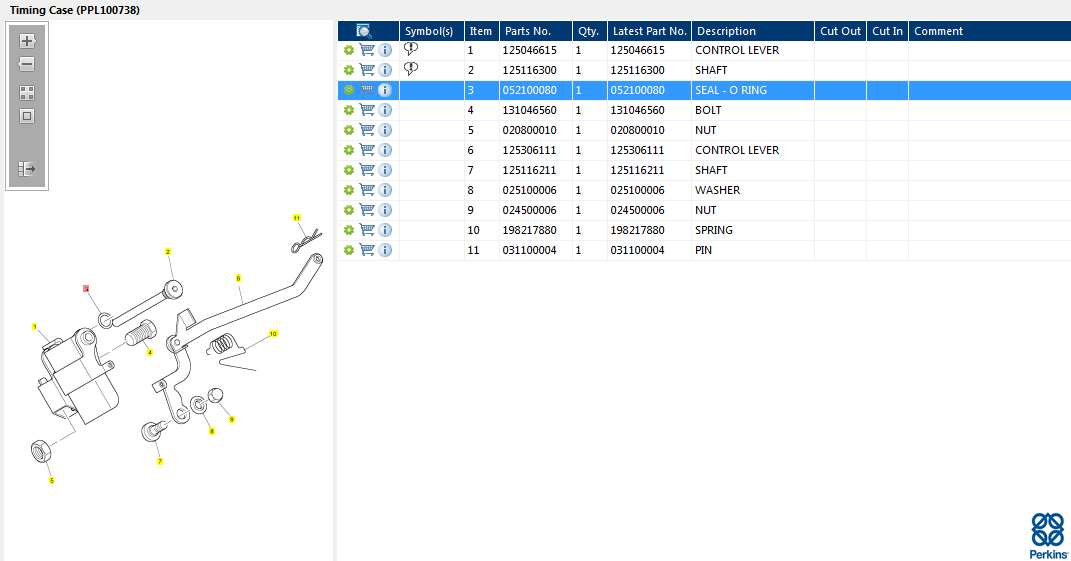Add part 125046615 to the cart
This screenshot has width=1071, height=561.
tap(367, 50)
